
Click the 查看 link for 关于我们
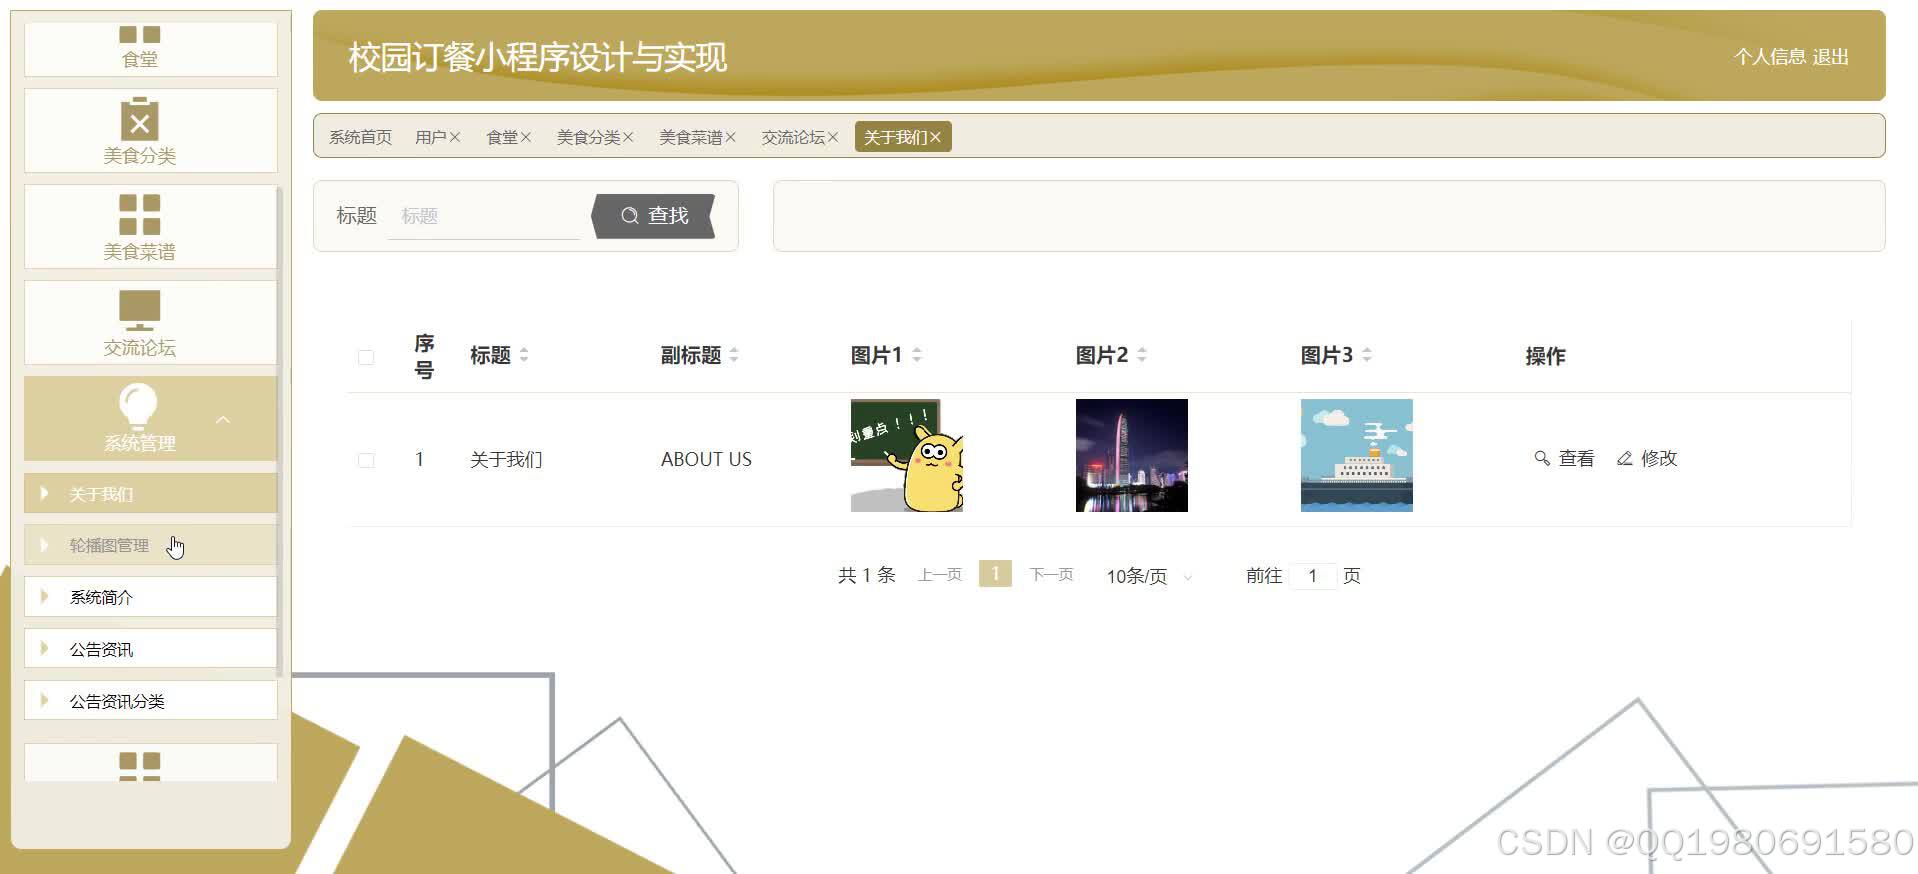[x=1564, y=458]
